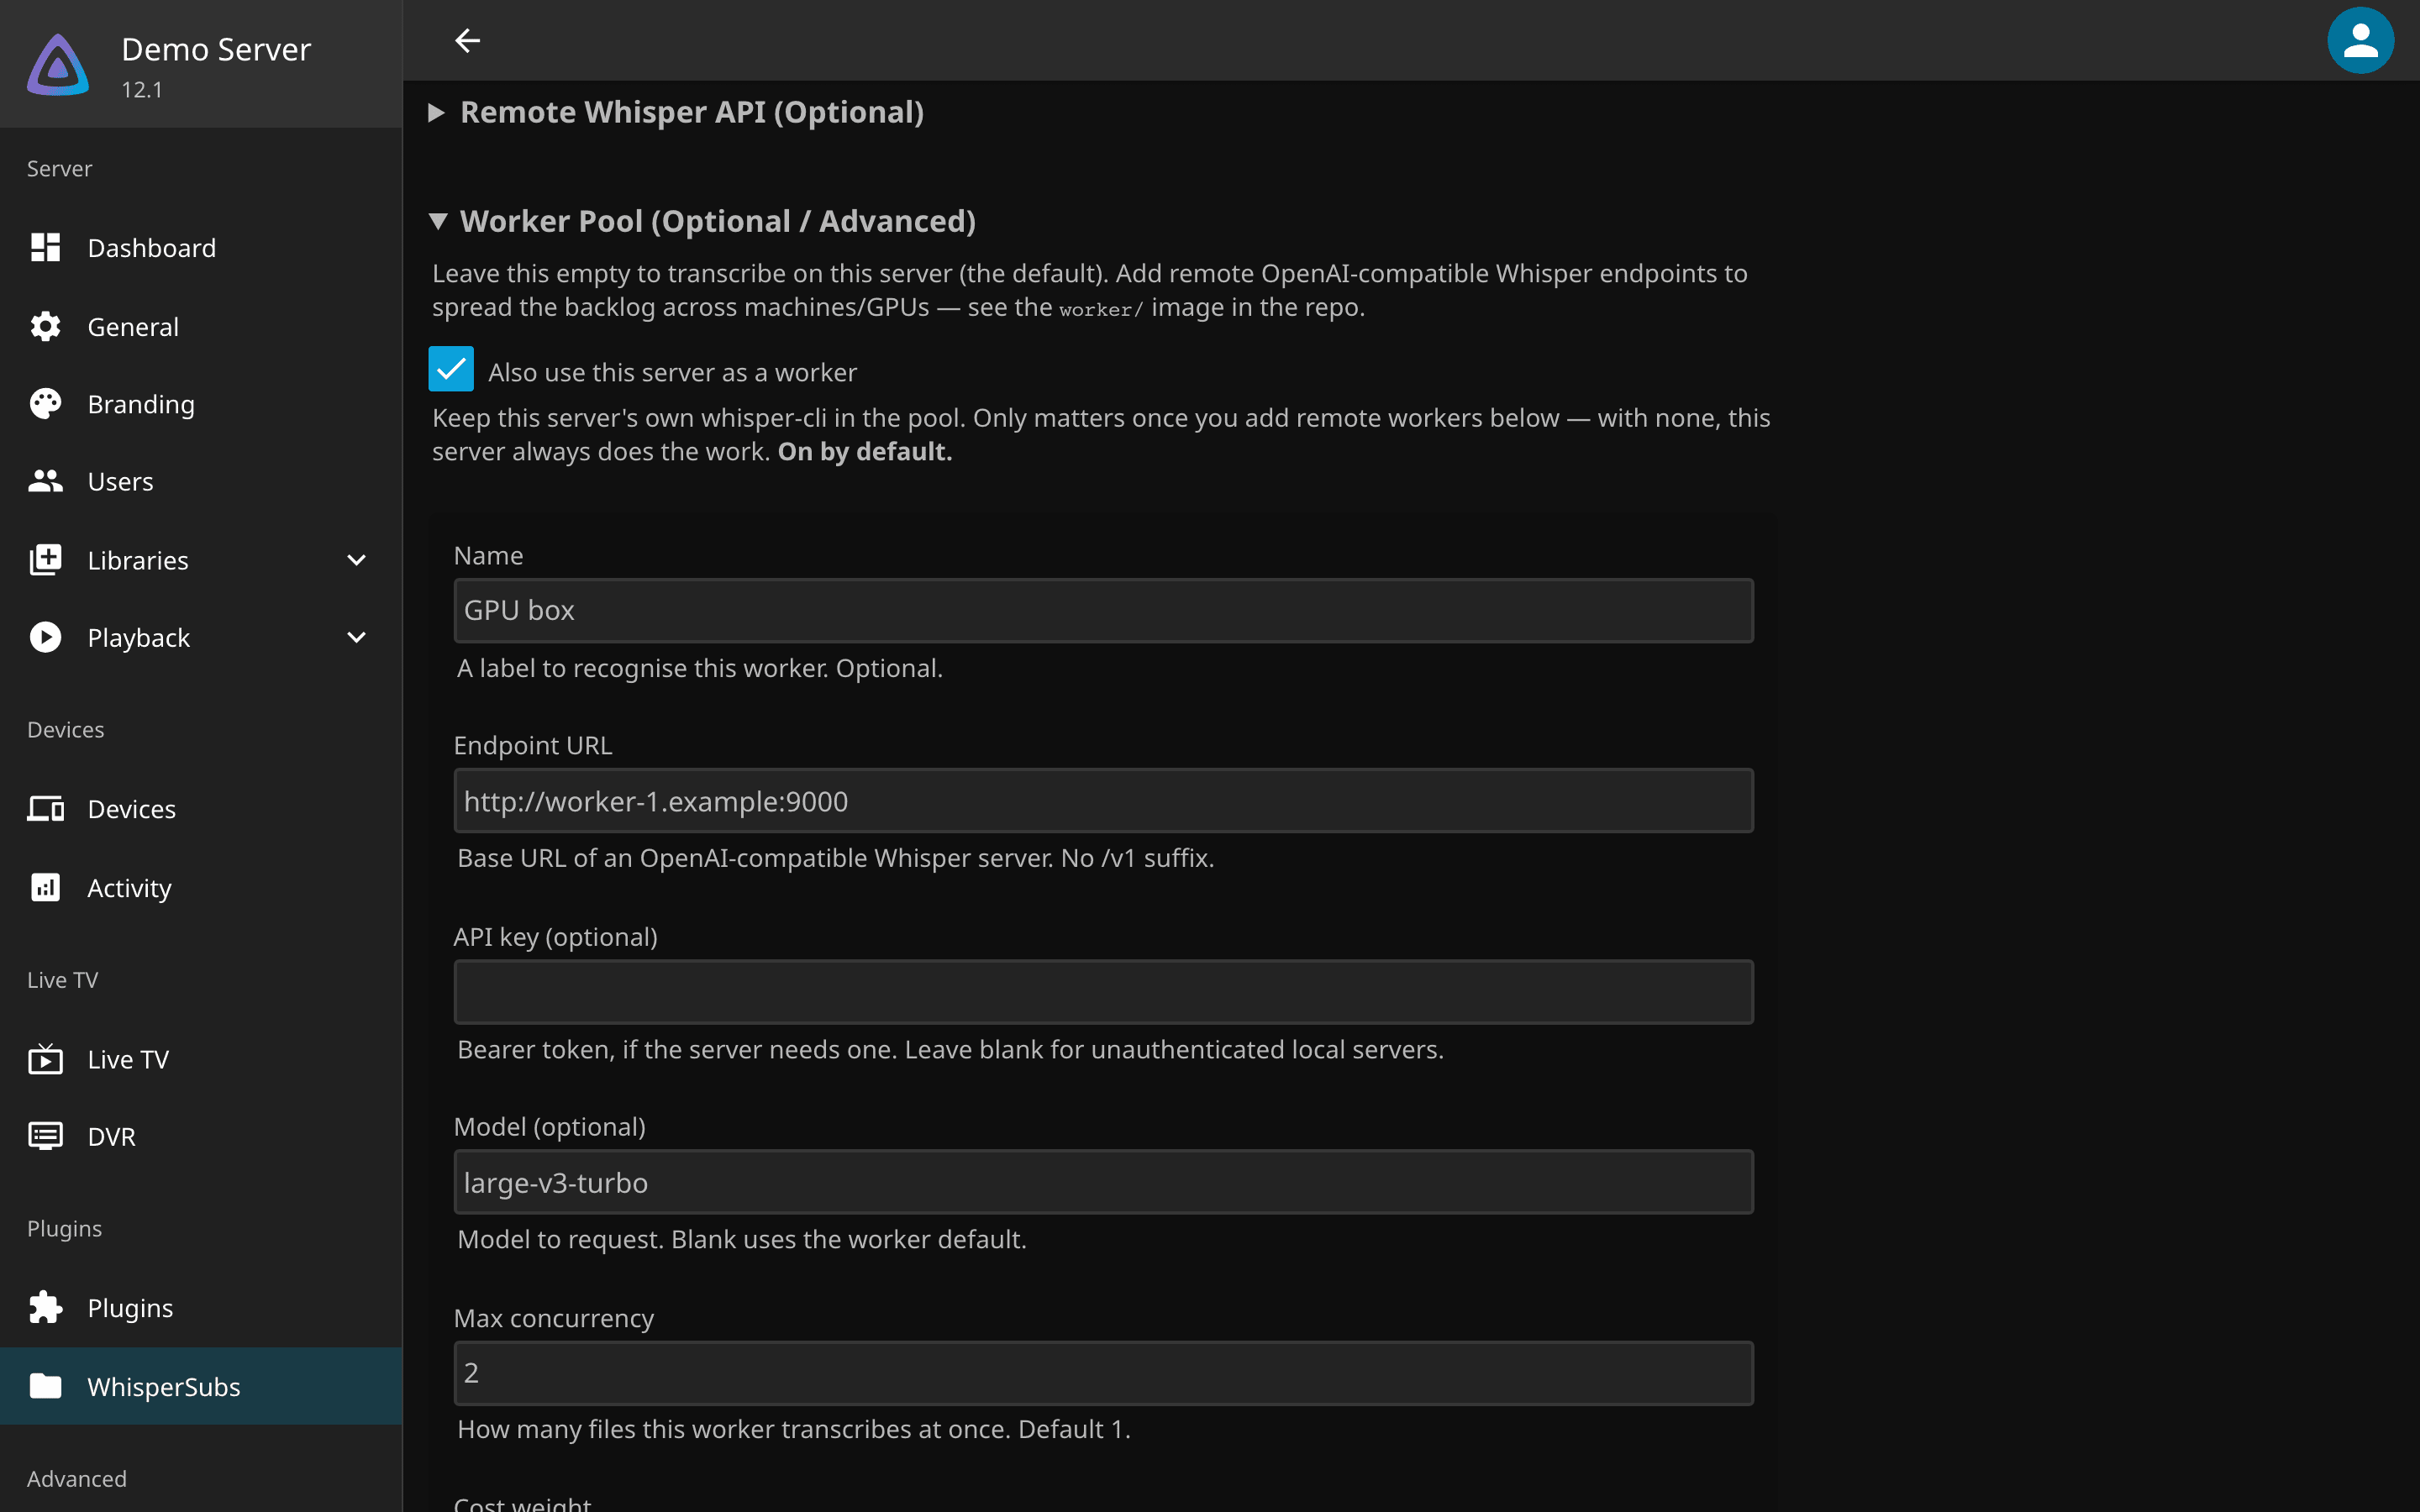The image size is (2420, 1512).
Task: Click the Playback play-circle icon
Action: (45, 637)
